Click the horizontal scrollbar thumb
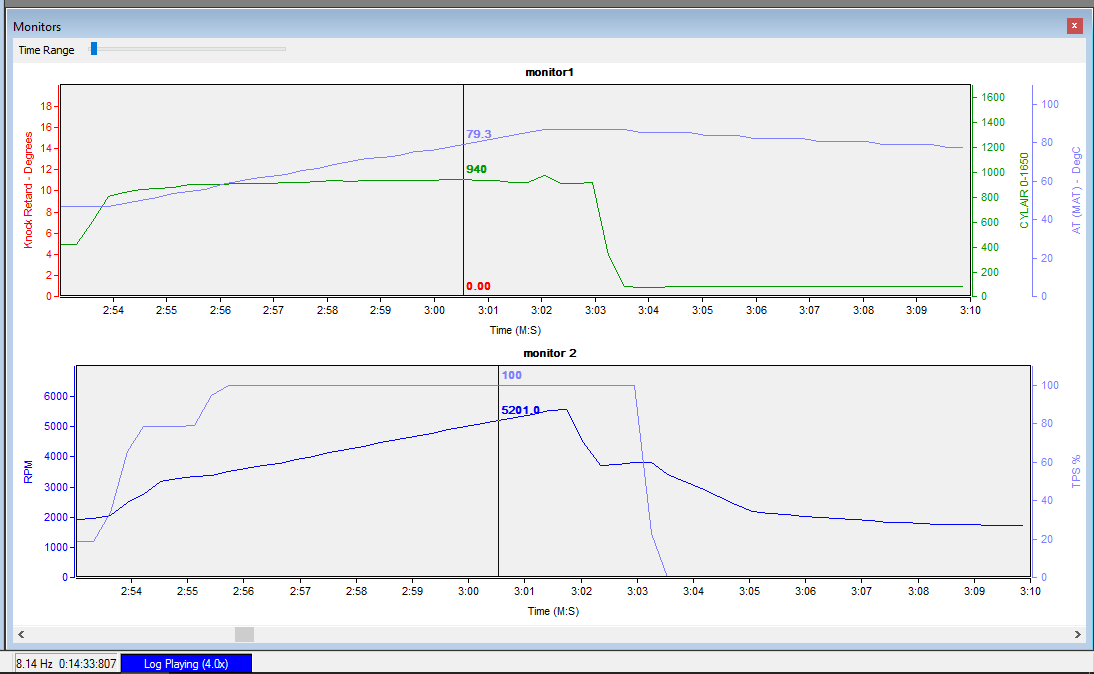 [x=244, y=634]
